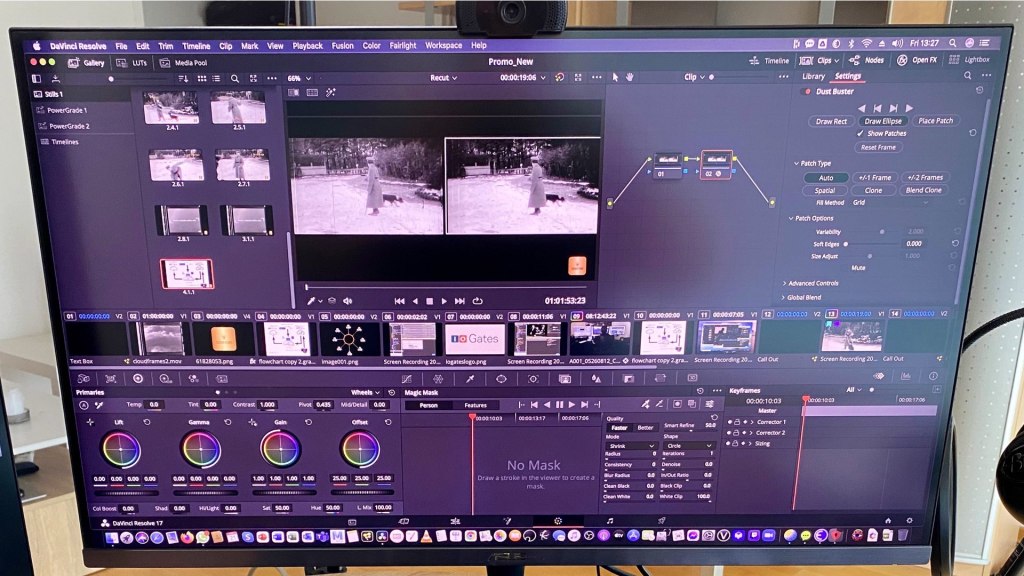Screen dimensions: 1024x576
Task: Select the arrow pointer tool in node editor
Action: pyautogui.click(x=615, y=77)
